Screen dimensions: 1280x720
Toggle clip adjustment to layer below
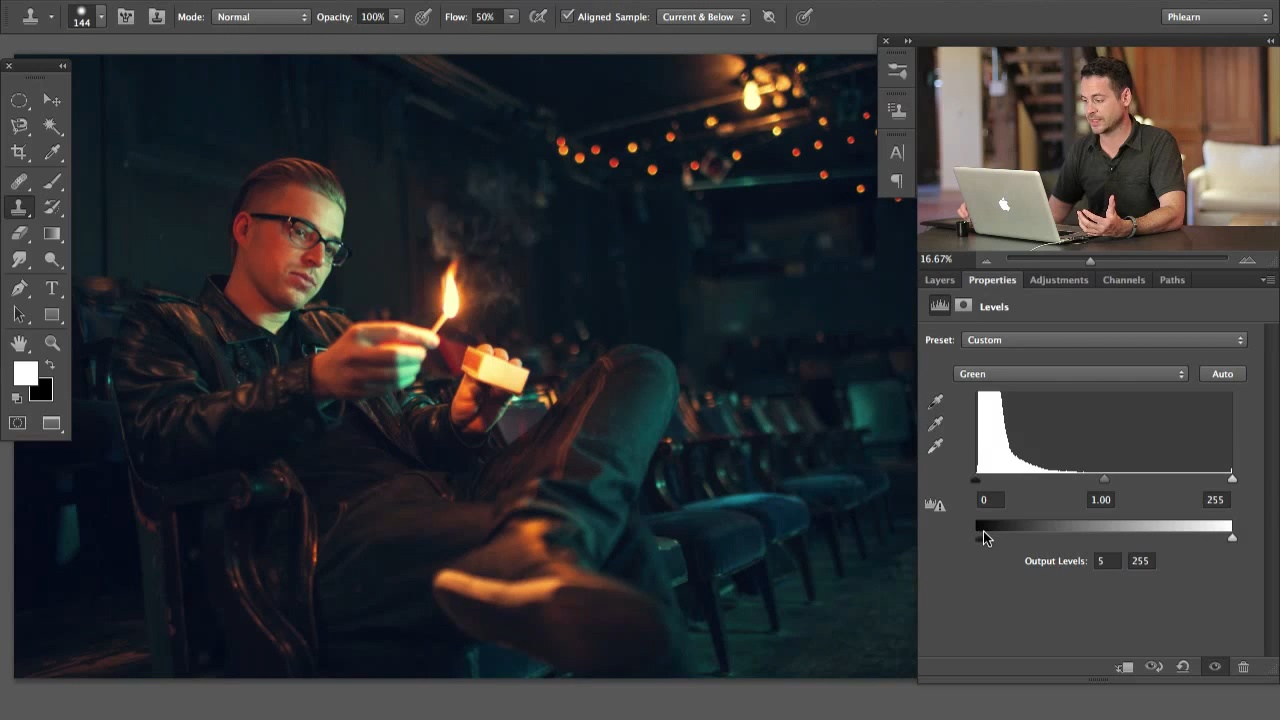(x=1125, y=667)
